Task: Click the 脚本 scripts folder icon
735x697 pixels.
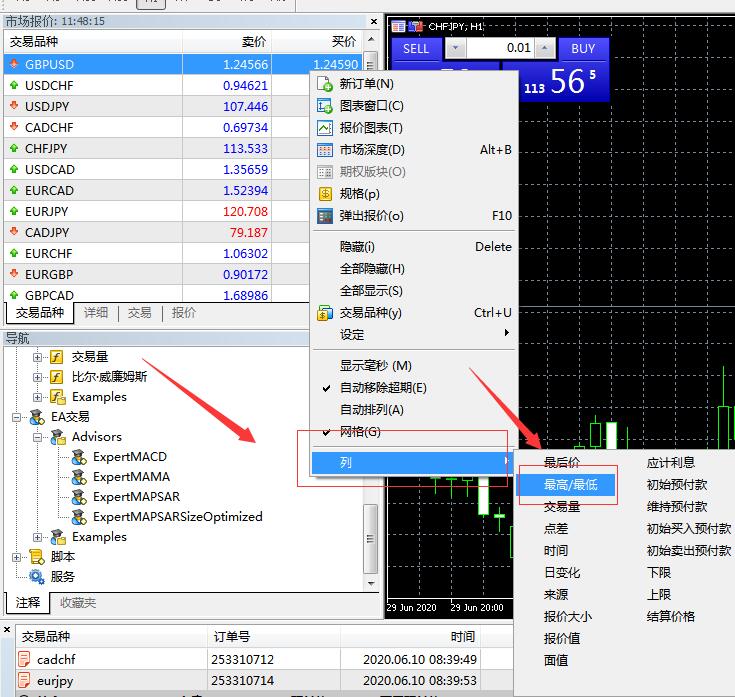Action: point(37,557)
